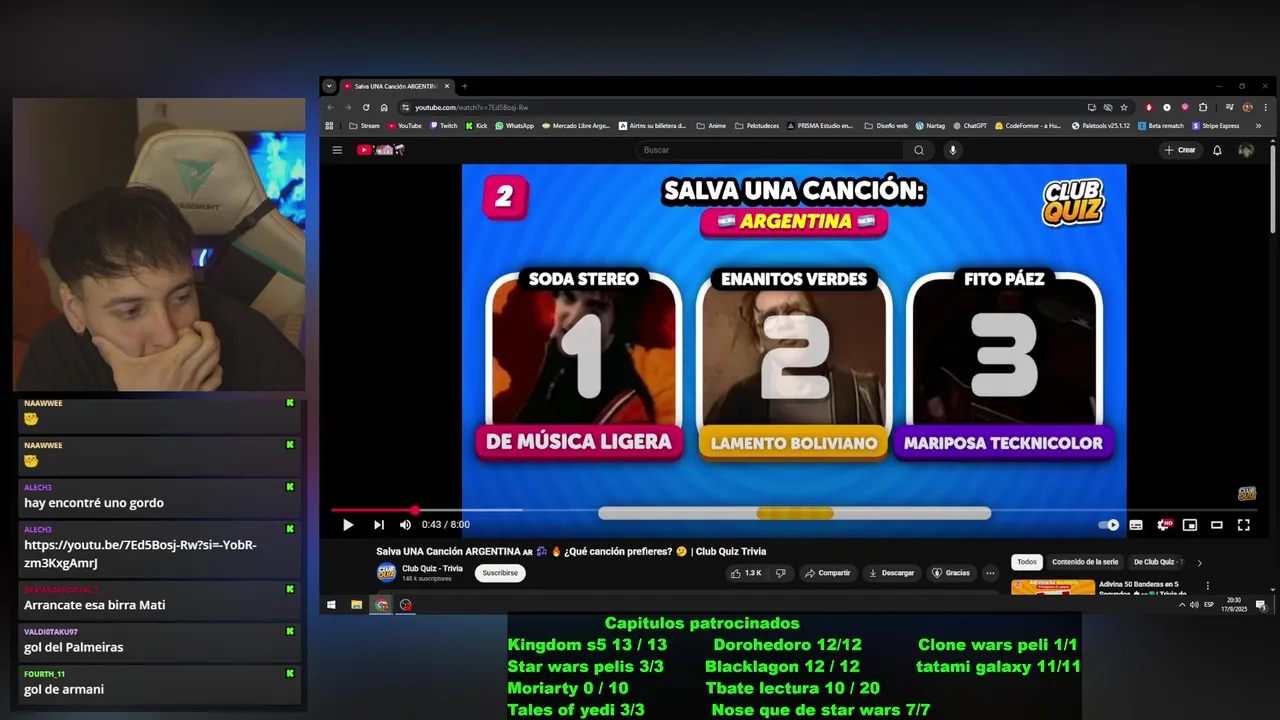
Task: Go to browser home page
Action: [x=384, y=107]
